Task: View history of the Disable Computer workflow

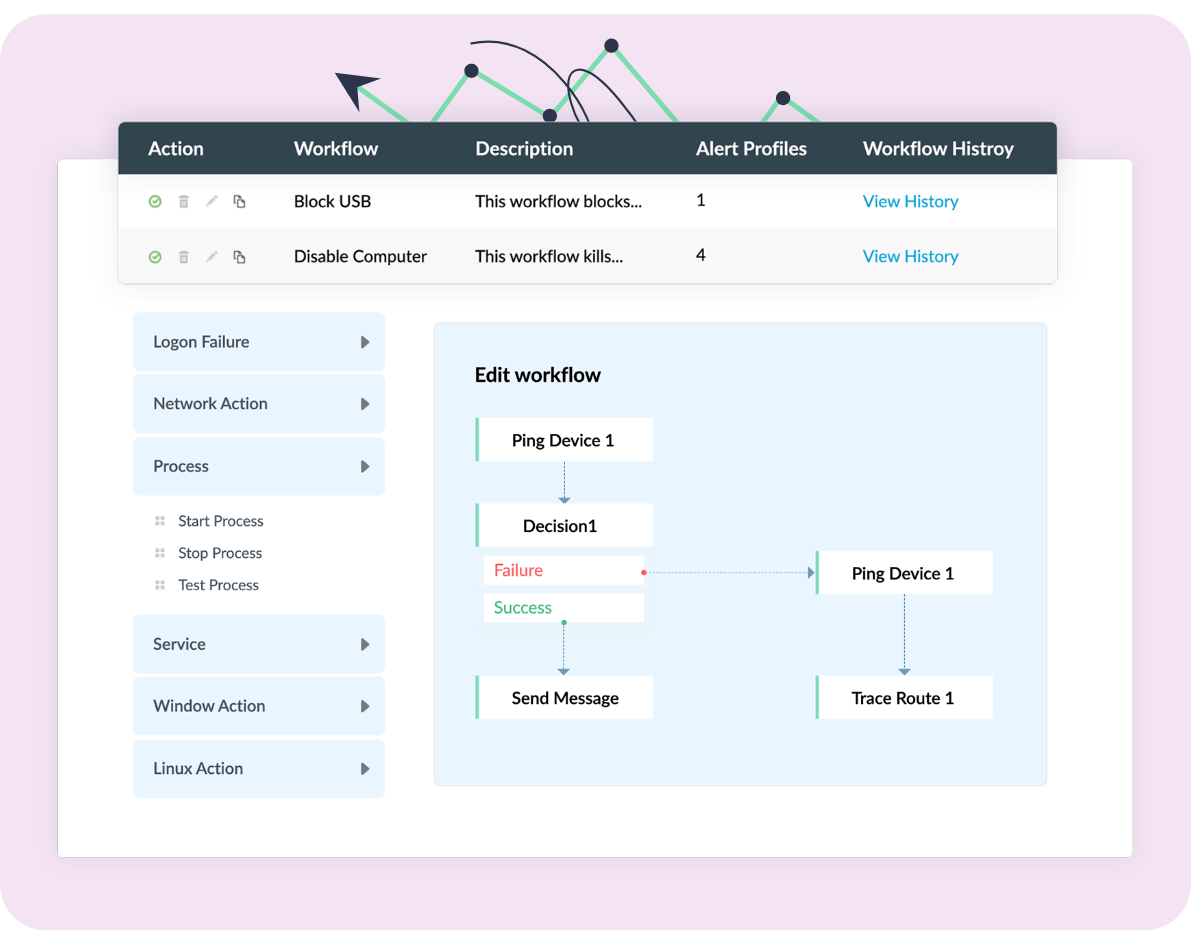Action: 910,256
